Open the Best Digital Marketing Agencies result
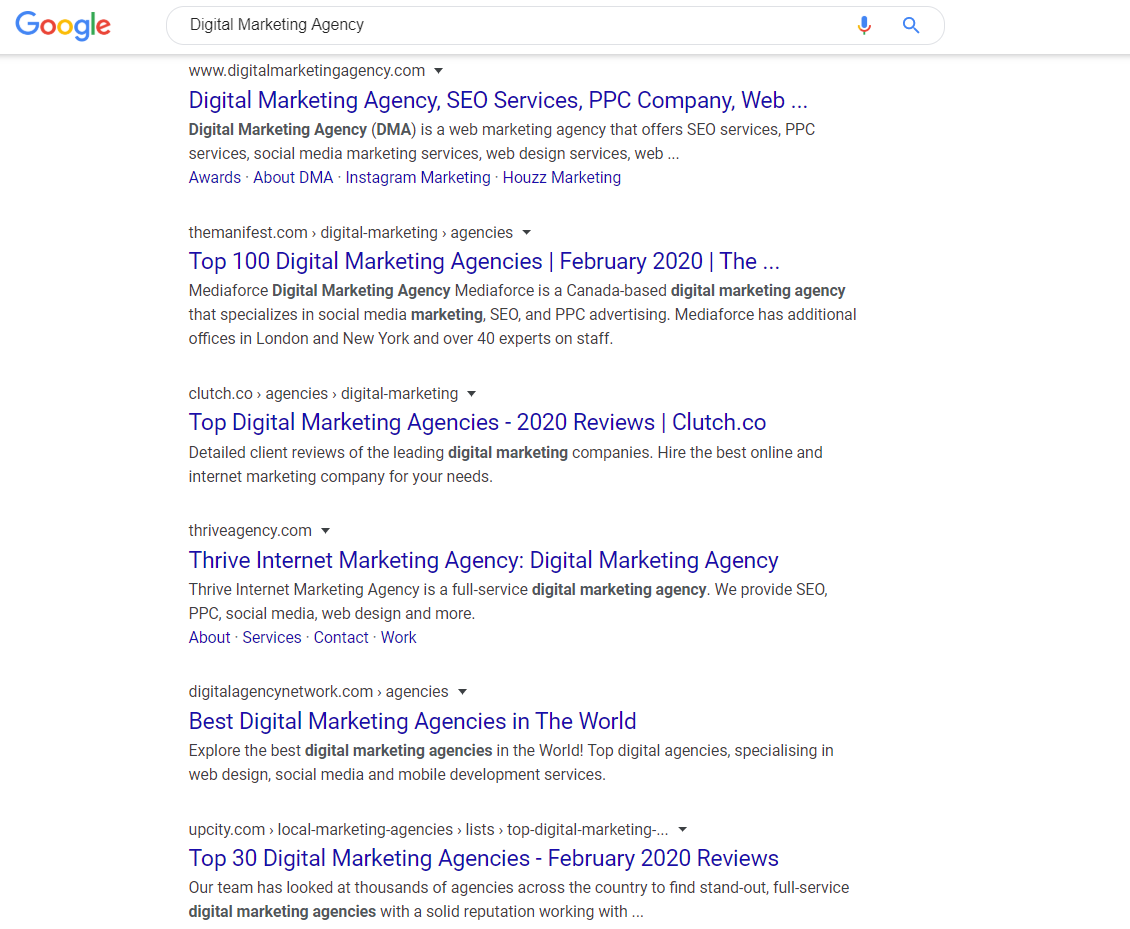The height and width of the screenshot is (929, 1130). click(412, 721)
